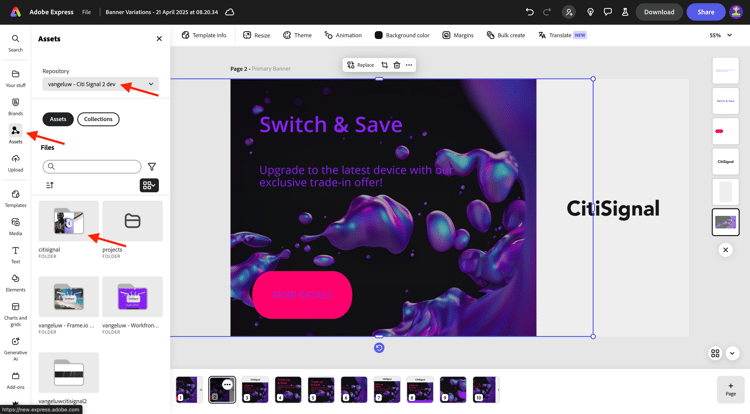Open the comments icon
This screenshot has height=414, width=750.
607,12
